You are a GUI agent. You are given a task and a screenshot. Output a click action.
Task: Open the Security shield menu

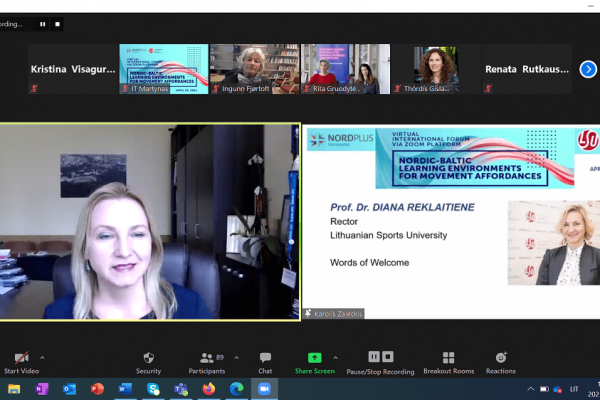click(148, 363)
